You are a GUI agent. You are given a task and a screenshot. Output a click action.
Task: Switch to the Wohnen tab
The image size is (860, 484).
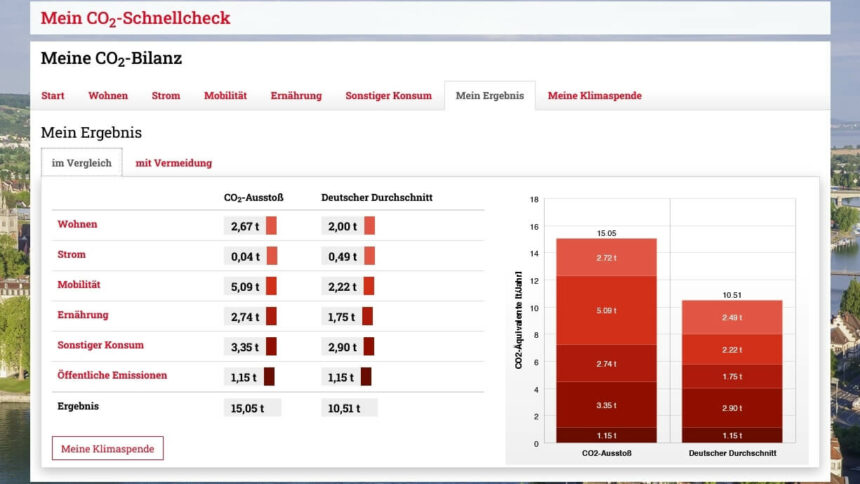point(108,95)
